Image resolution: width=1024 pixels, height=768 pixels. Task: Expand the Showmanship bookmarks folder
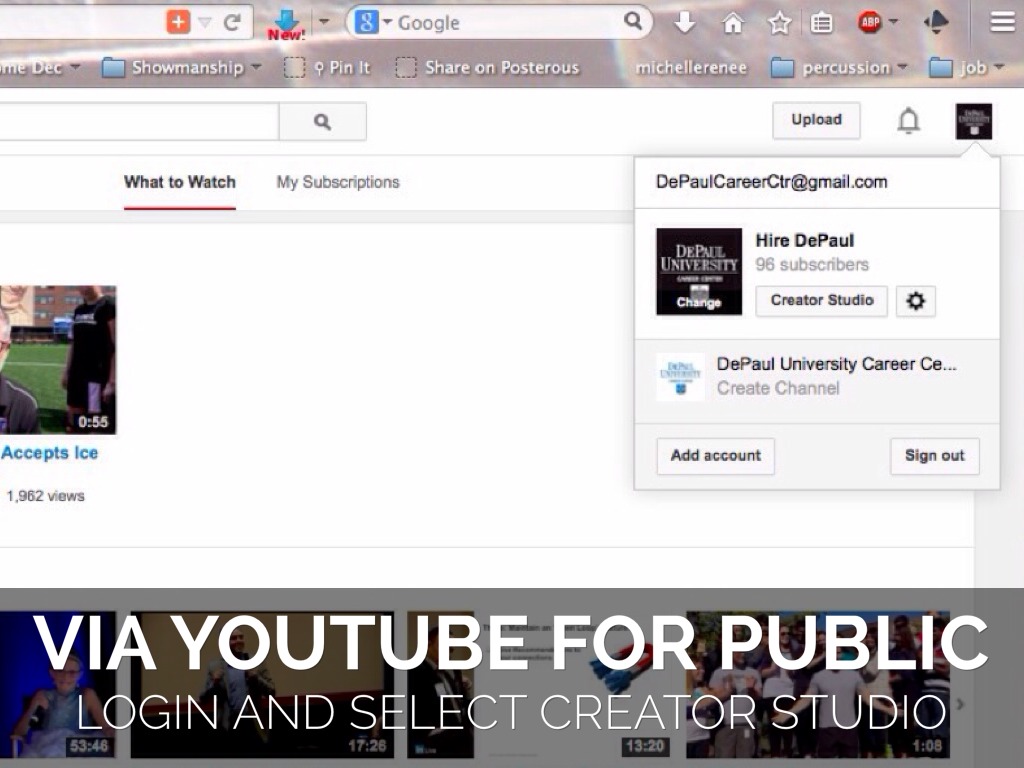coord(182,67)
